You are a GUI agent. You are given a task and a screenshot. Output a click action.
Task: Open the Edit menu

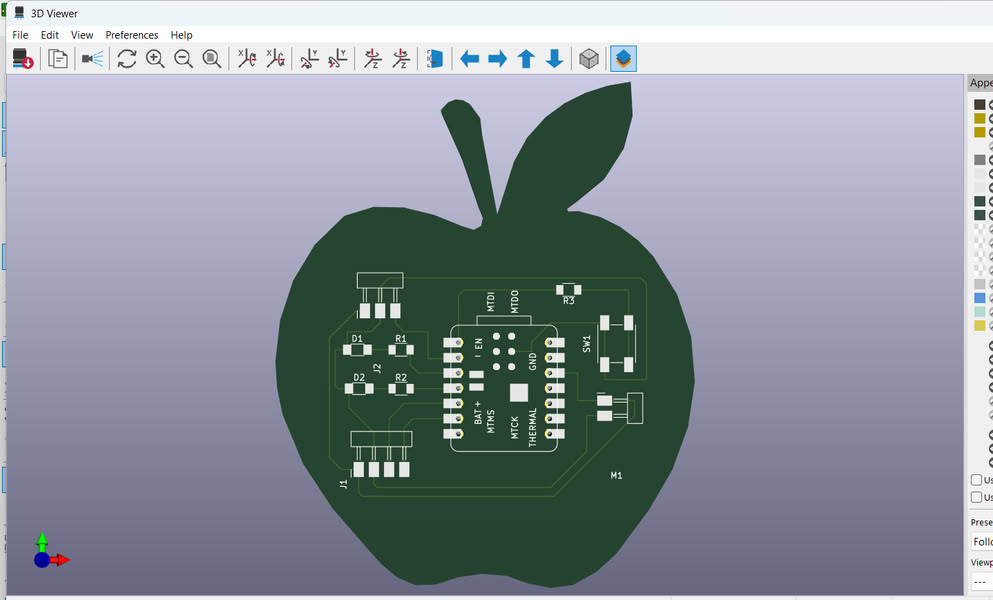49,35
